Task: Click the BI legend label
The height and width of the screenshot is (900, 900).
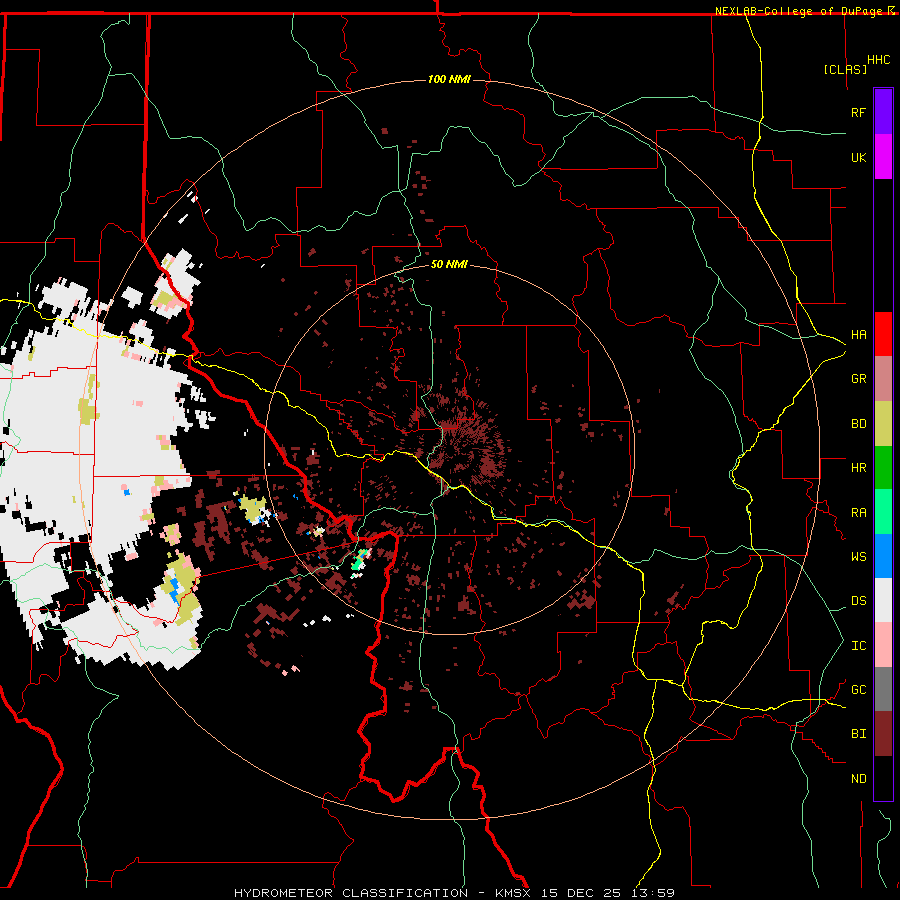Action: point(858,734)
